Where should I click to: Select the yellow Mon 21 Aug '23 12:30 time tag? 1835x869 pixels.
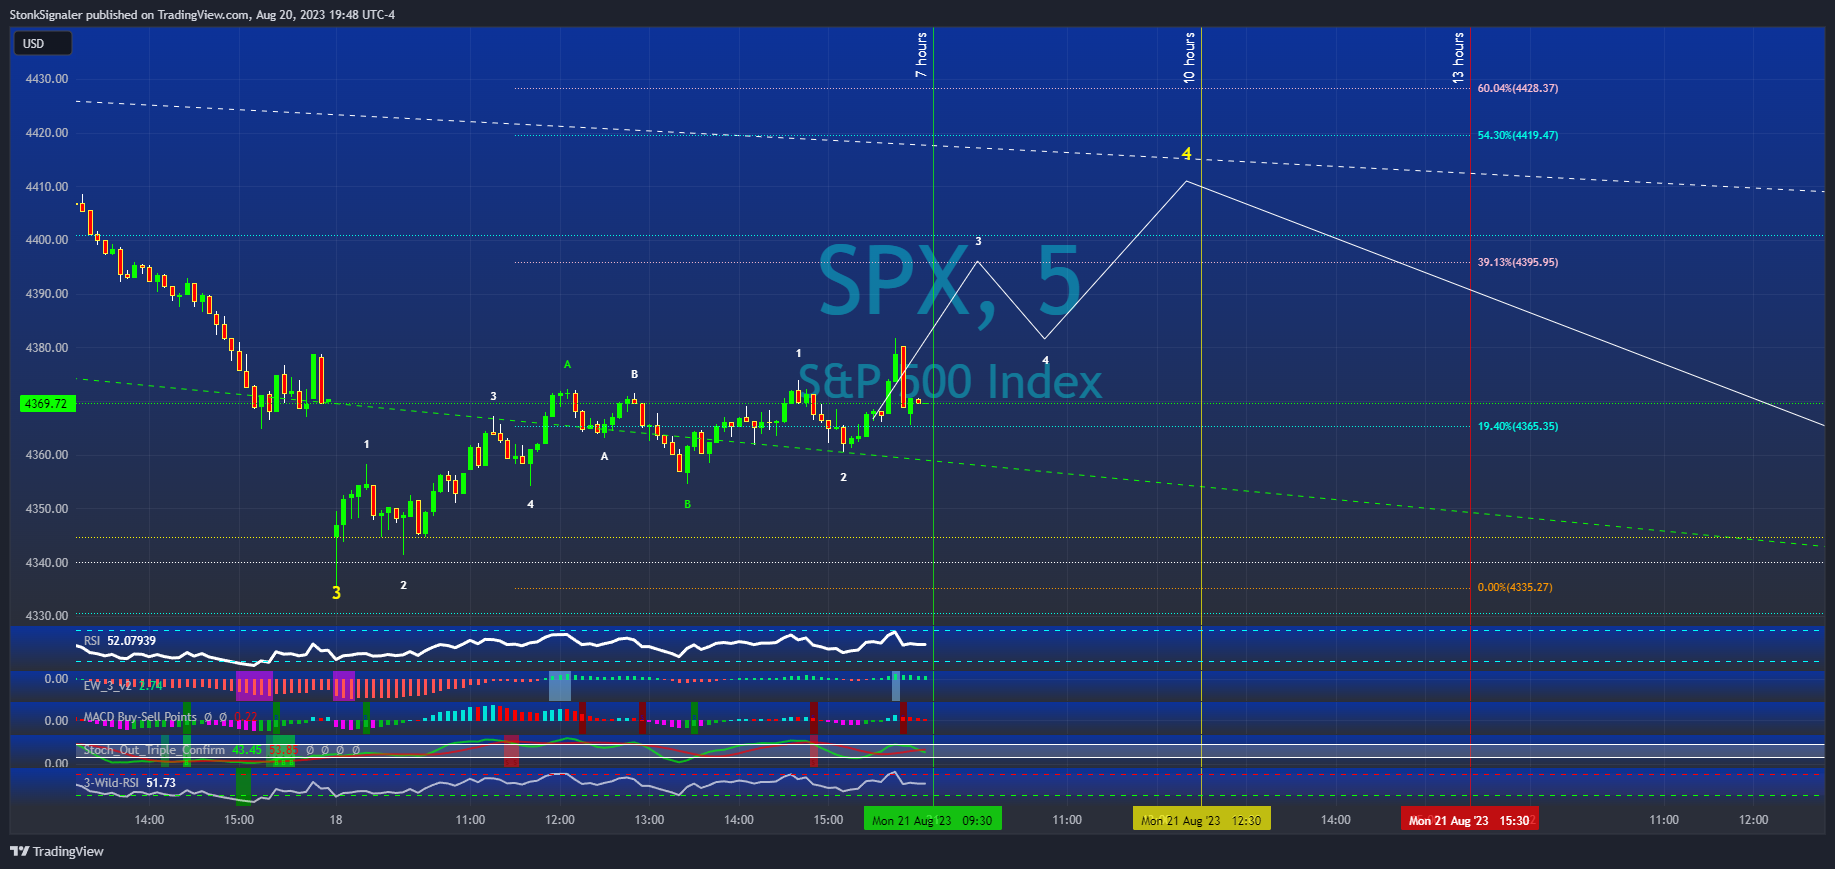(x=1201, y=820)
